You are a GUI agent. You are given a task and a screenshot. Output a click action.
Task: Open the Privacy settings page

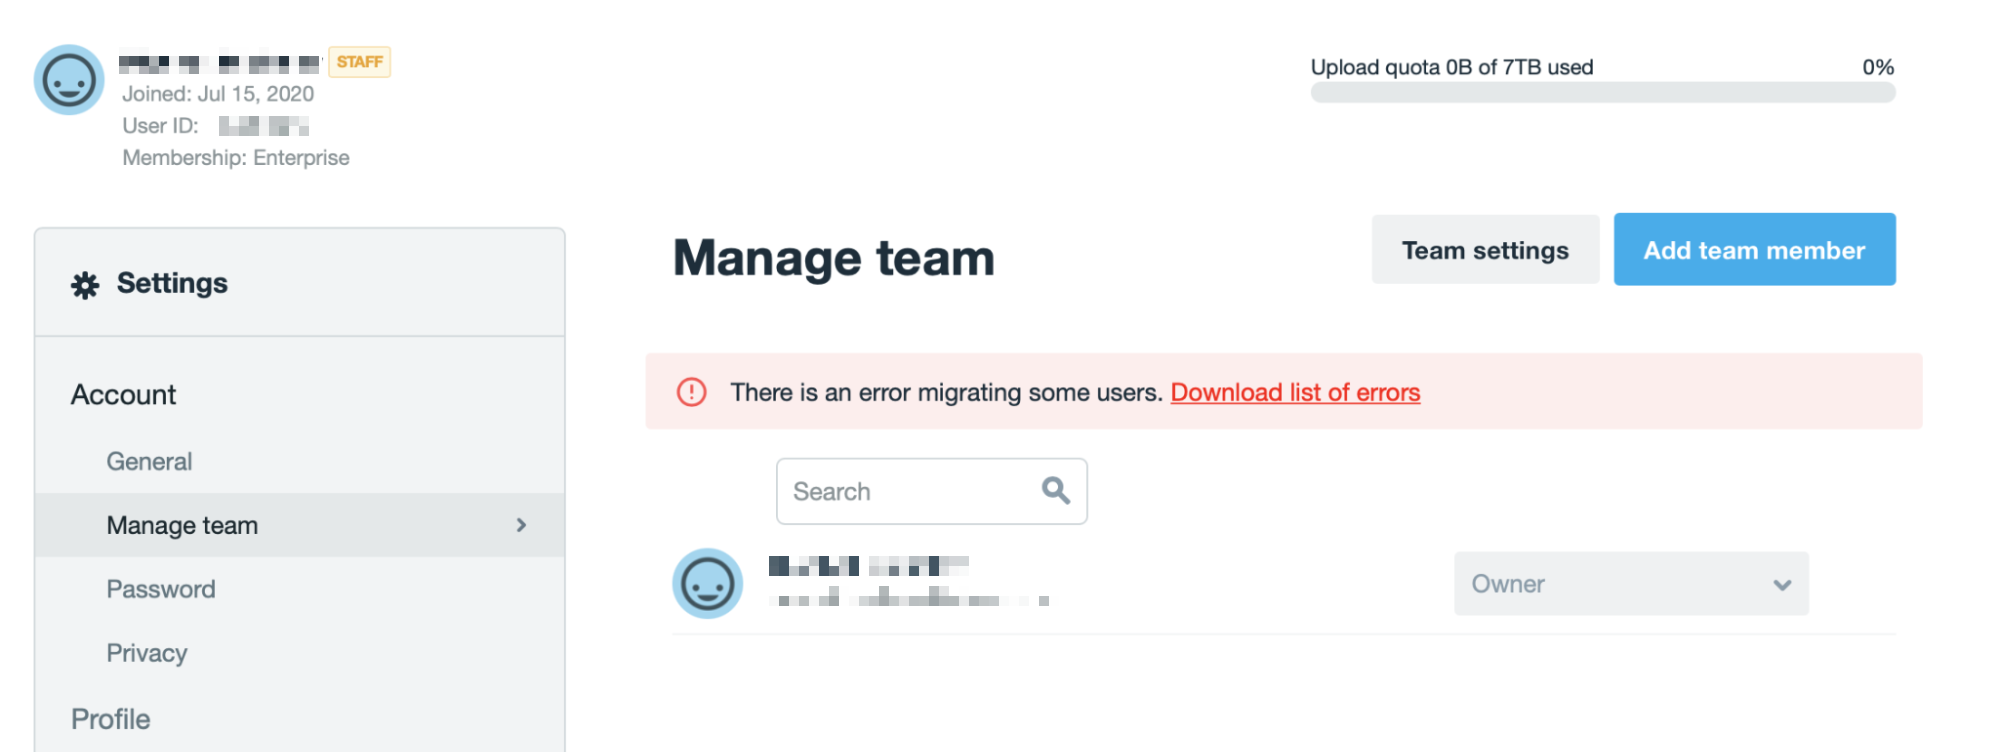(147, 653)
